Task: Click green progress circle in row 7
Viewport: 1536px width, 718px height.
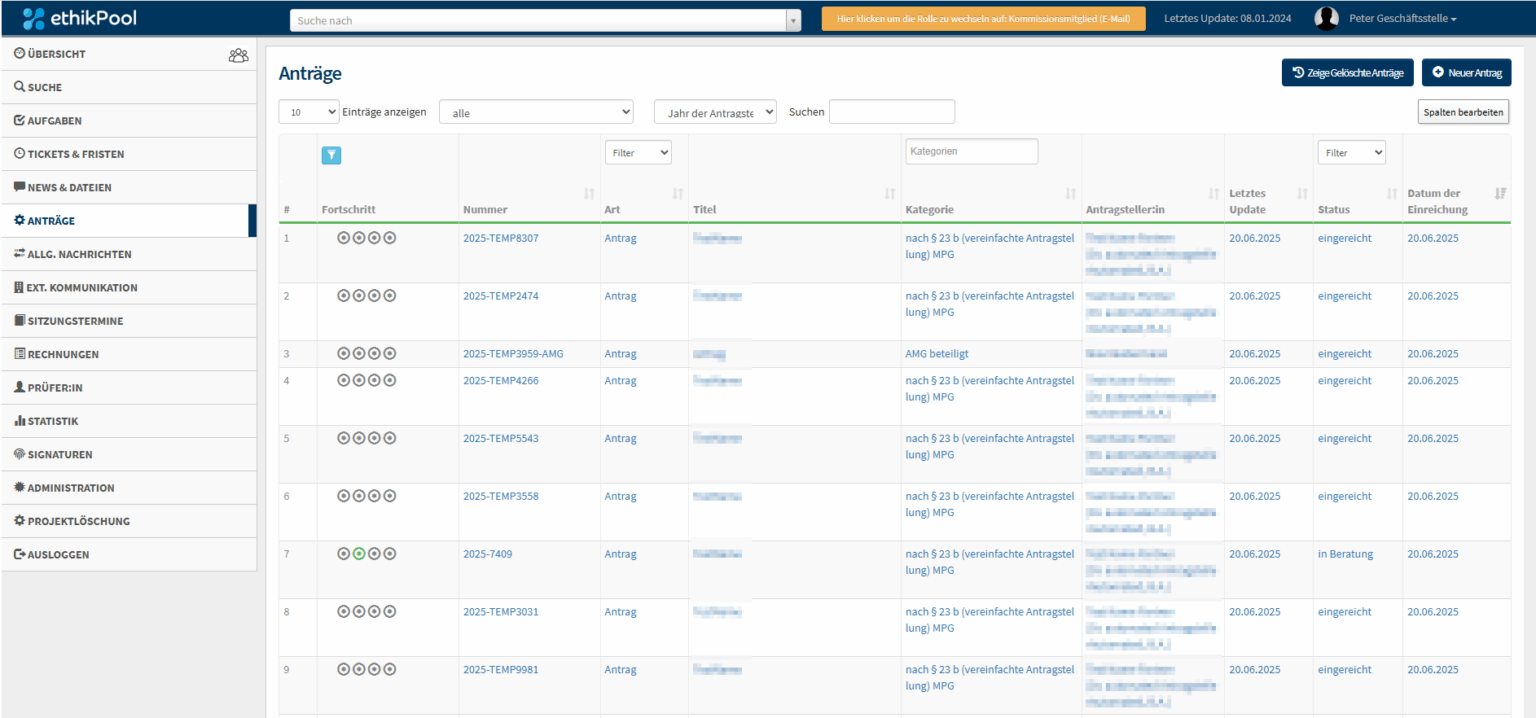Action: (359, 554)
